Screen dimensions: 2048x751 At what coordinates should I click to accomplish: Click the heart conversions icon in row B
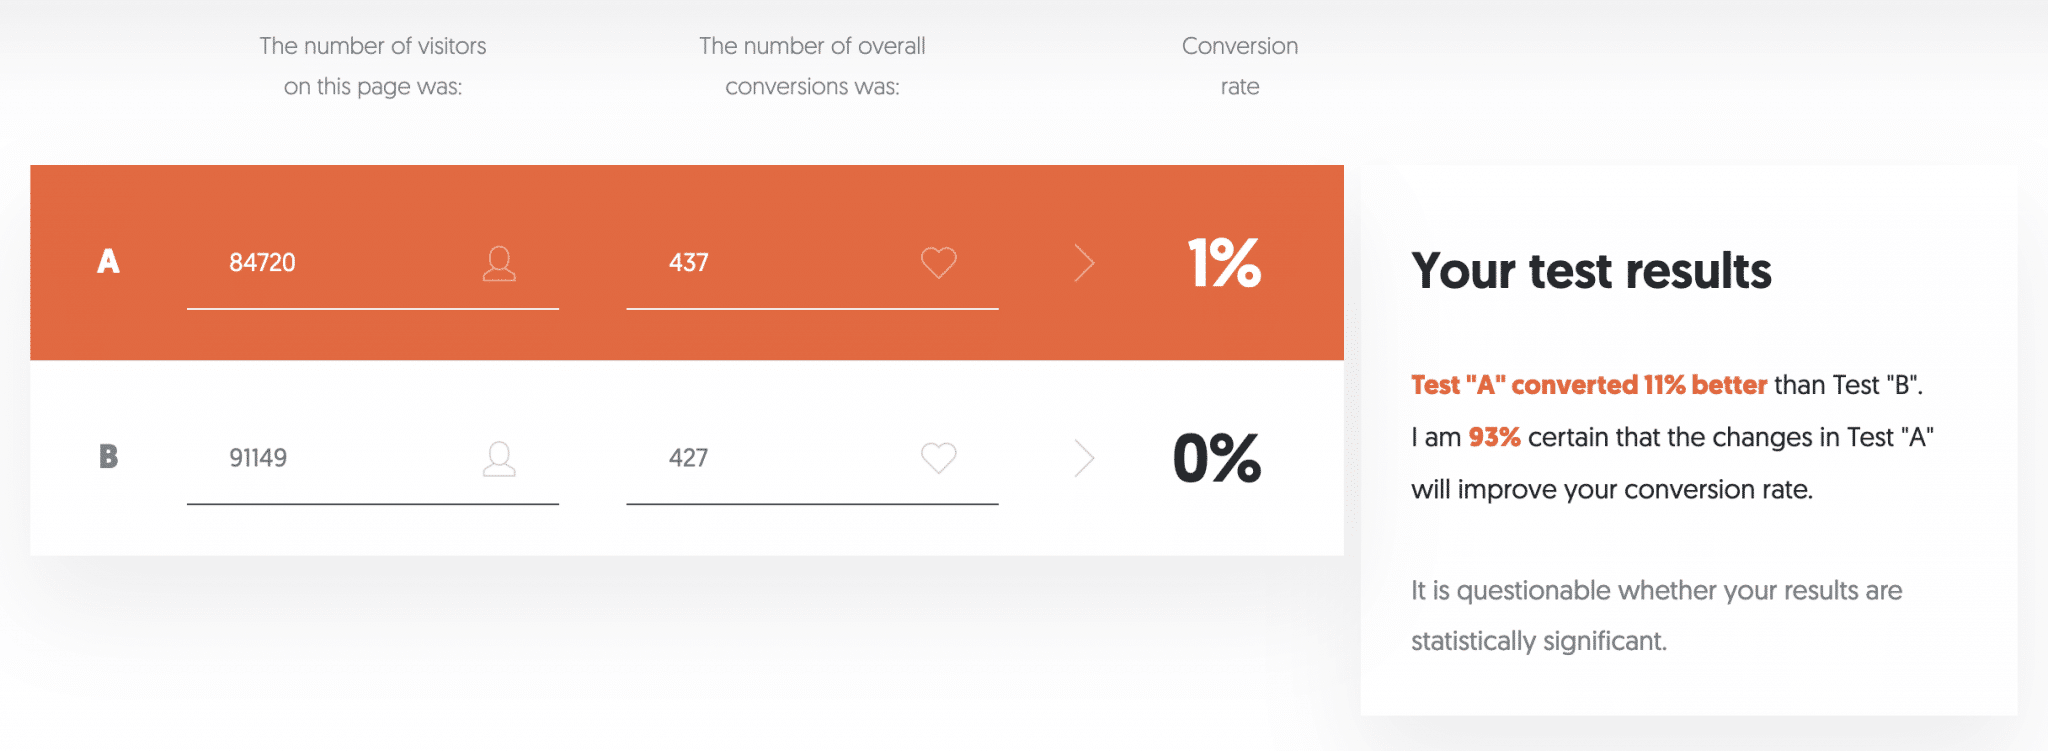[938, 458]
